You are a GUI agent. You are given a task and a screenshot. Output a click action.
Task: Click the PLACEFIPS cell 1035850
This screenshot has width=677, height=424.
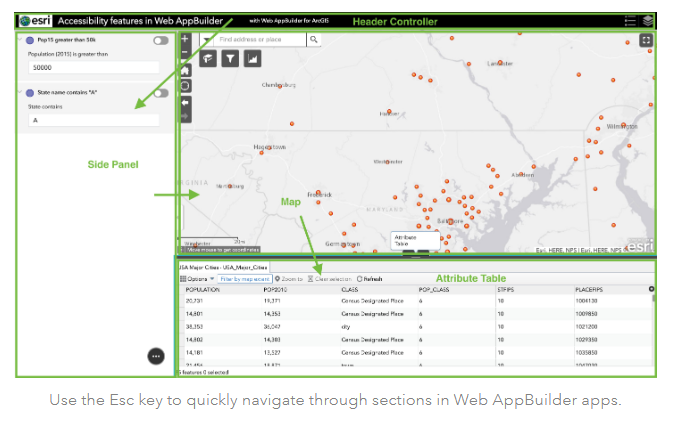[x=586, y=353]
